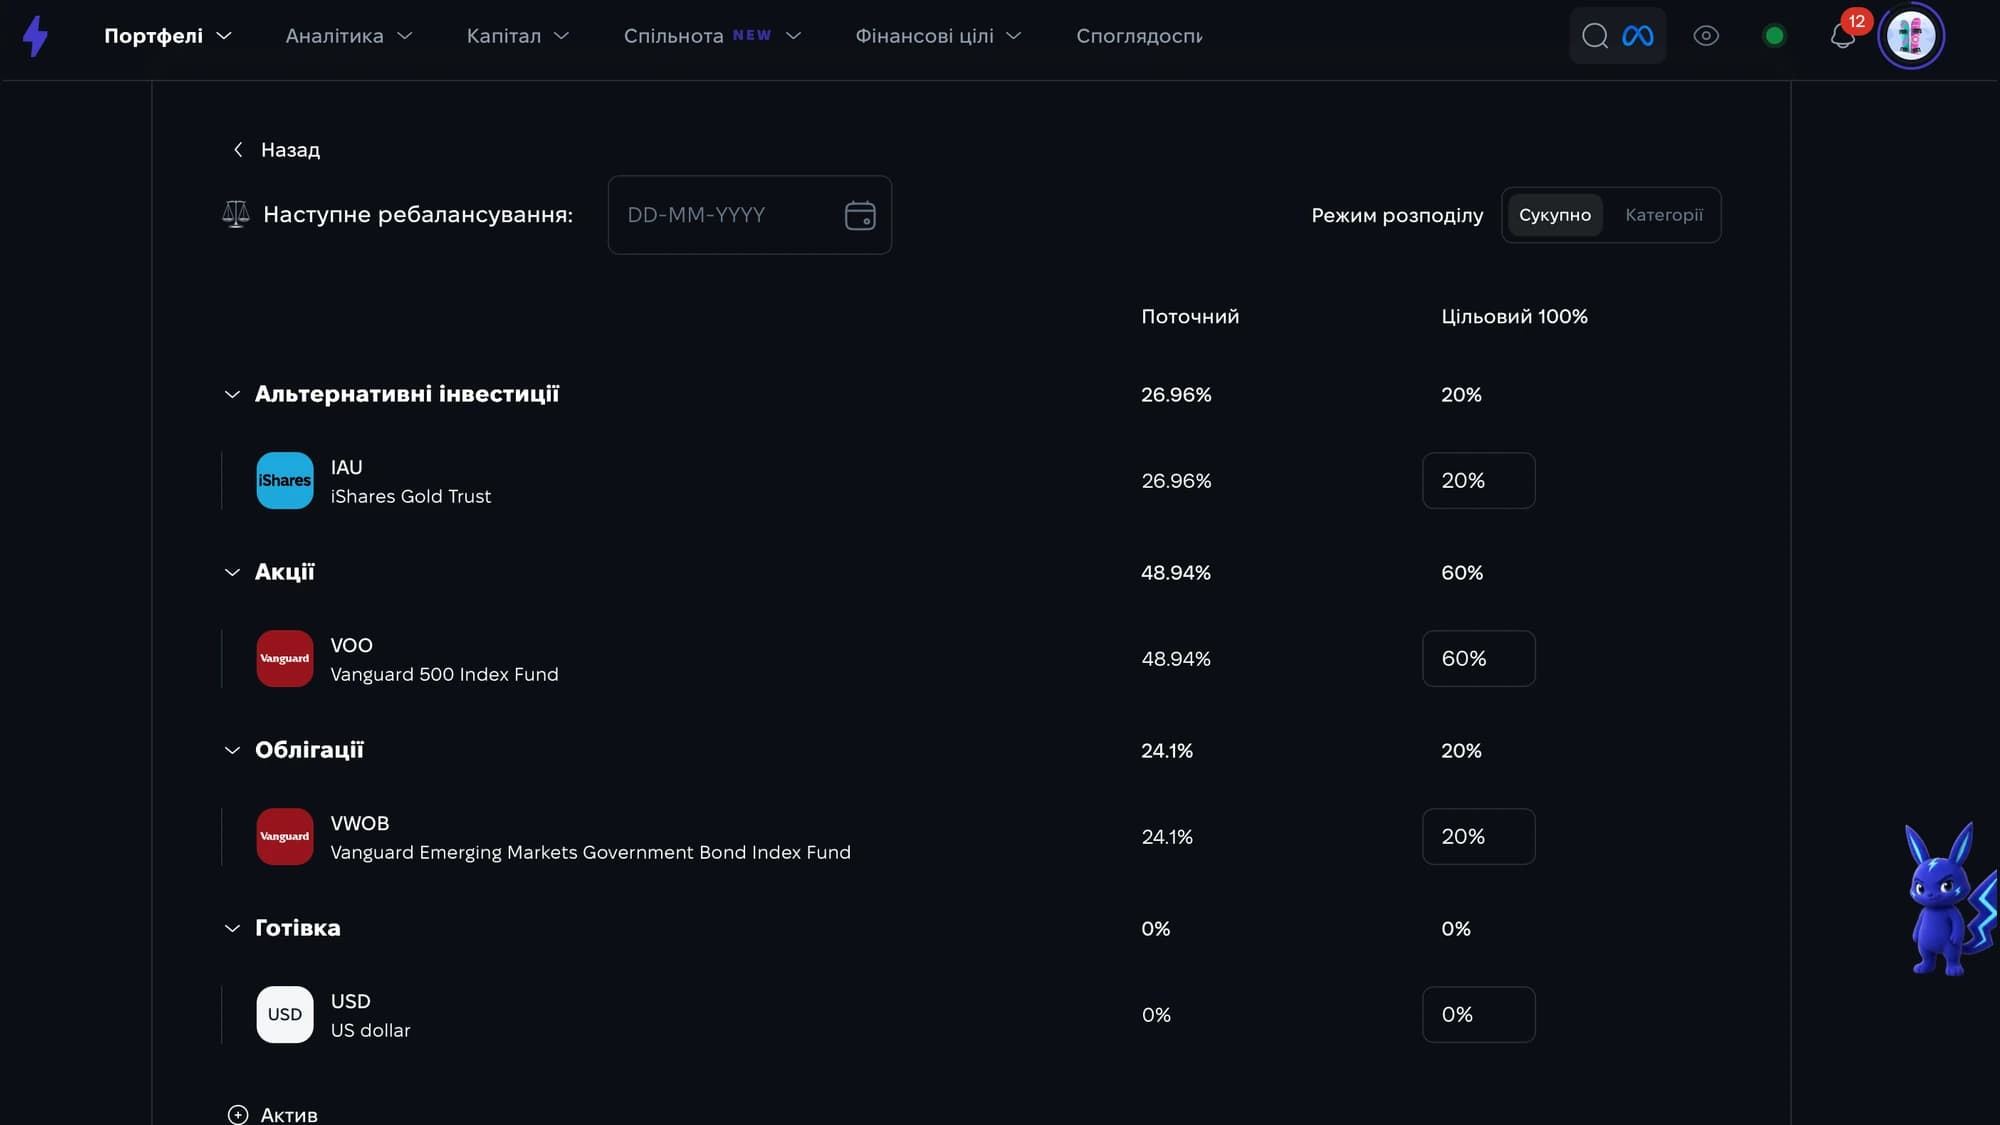The height and width of the screenshot is (1125, 2000).
Task: Open the Спільнота NEW menu
Action: click(712, 36)
